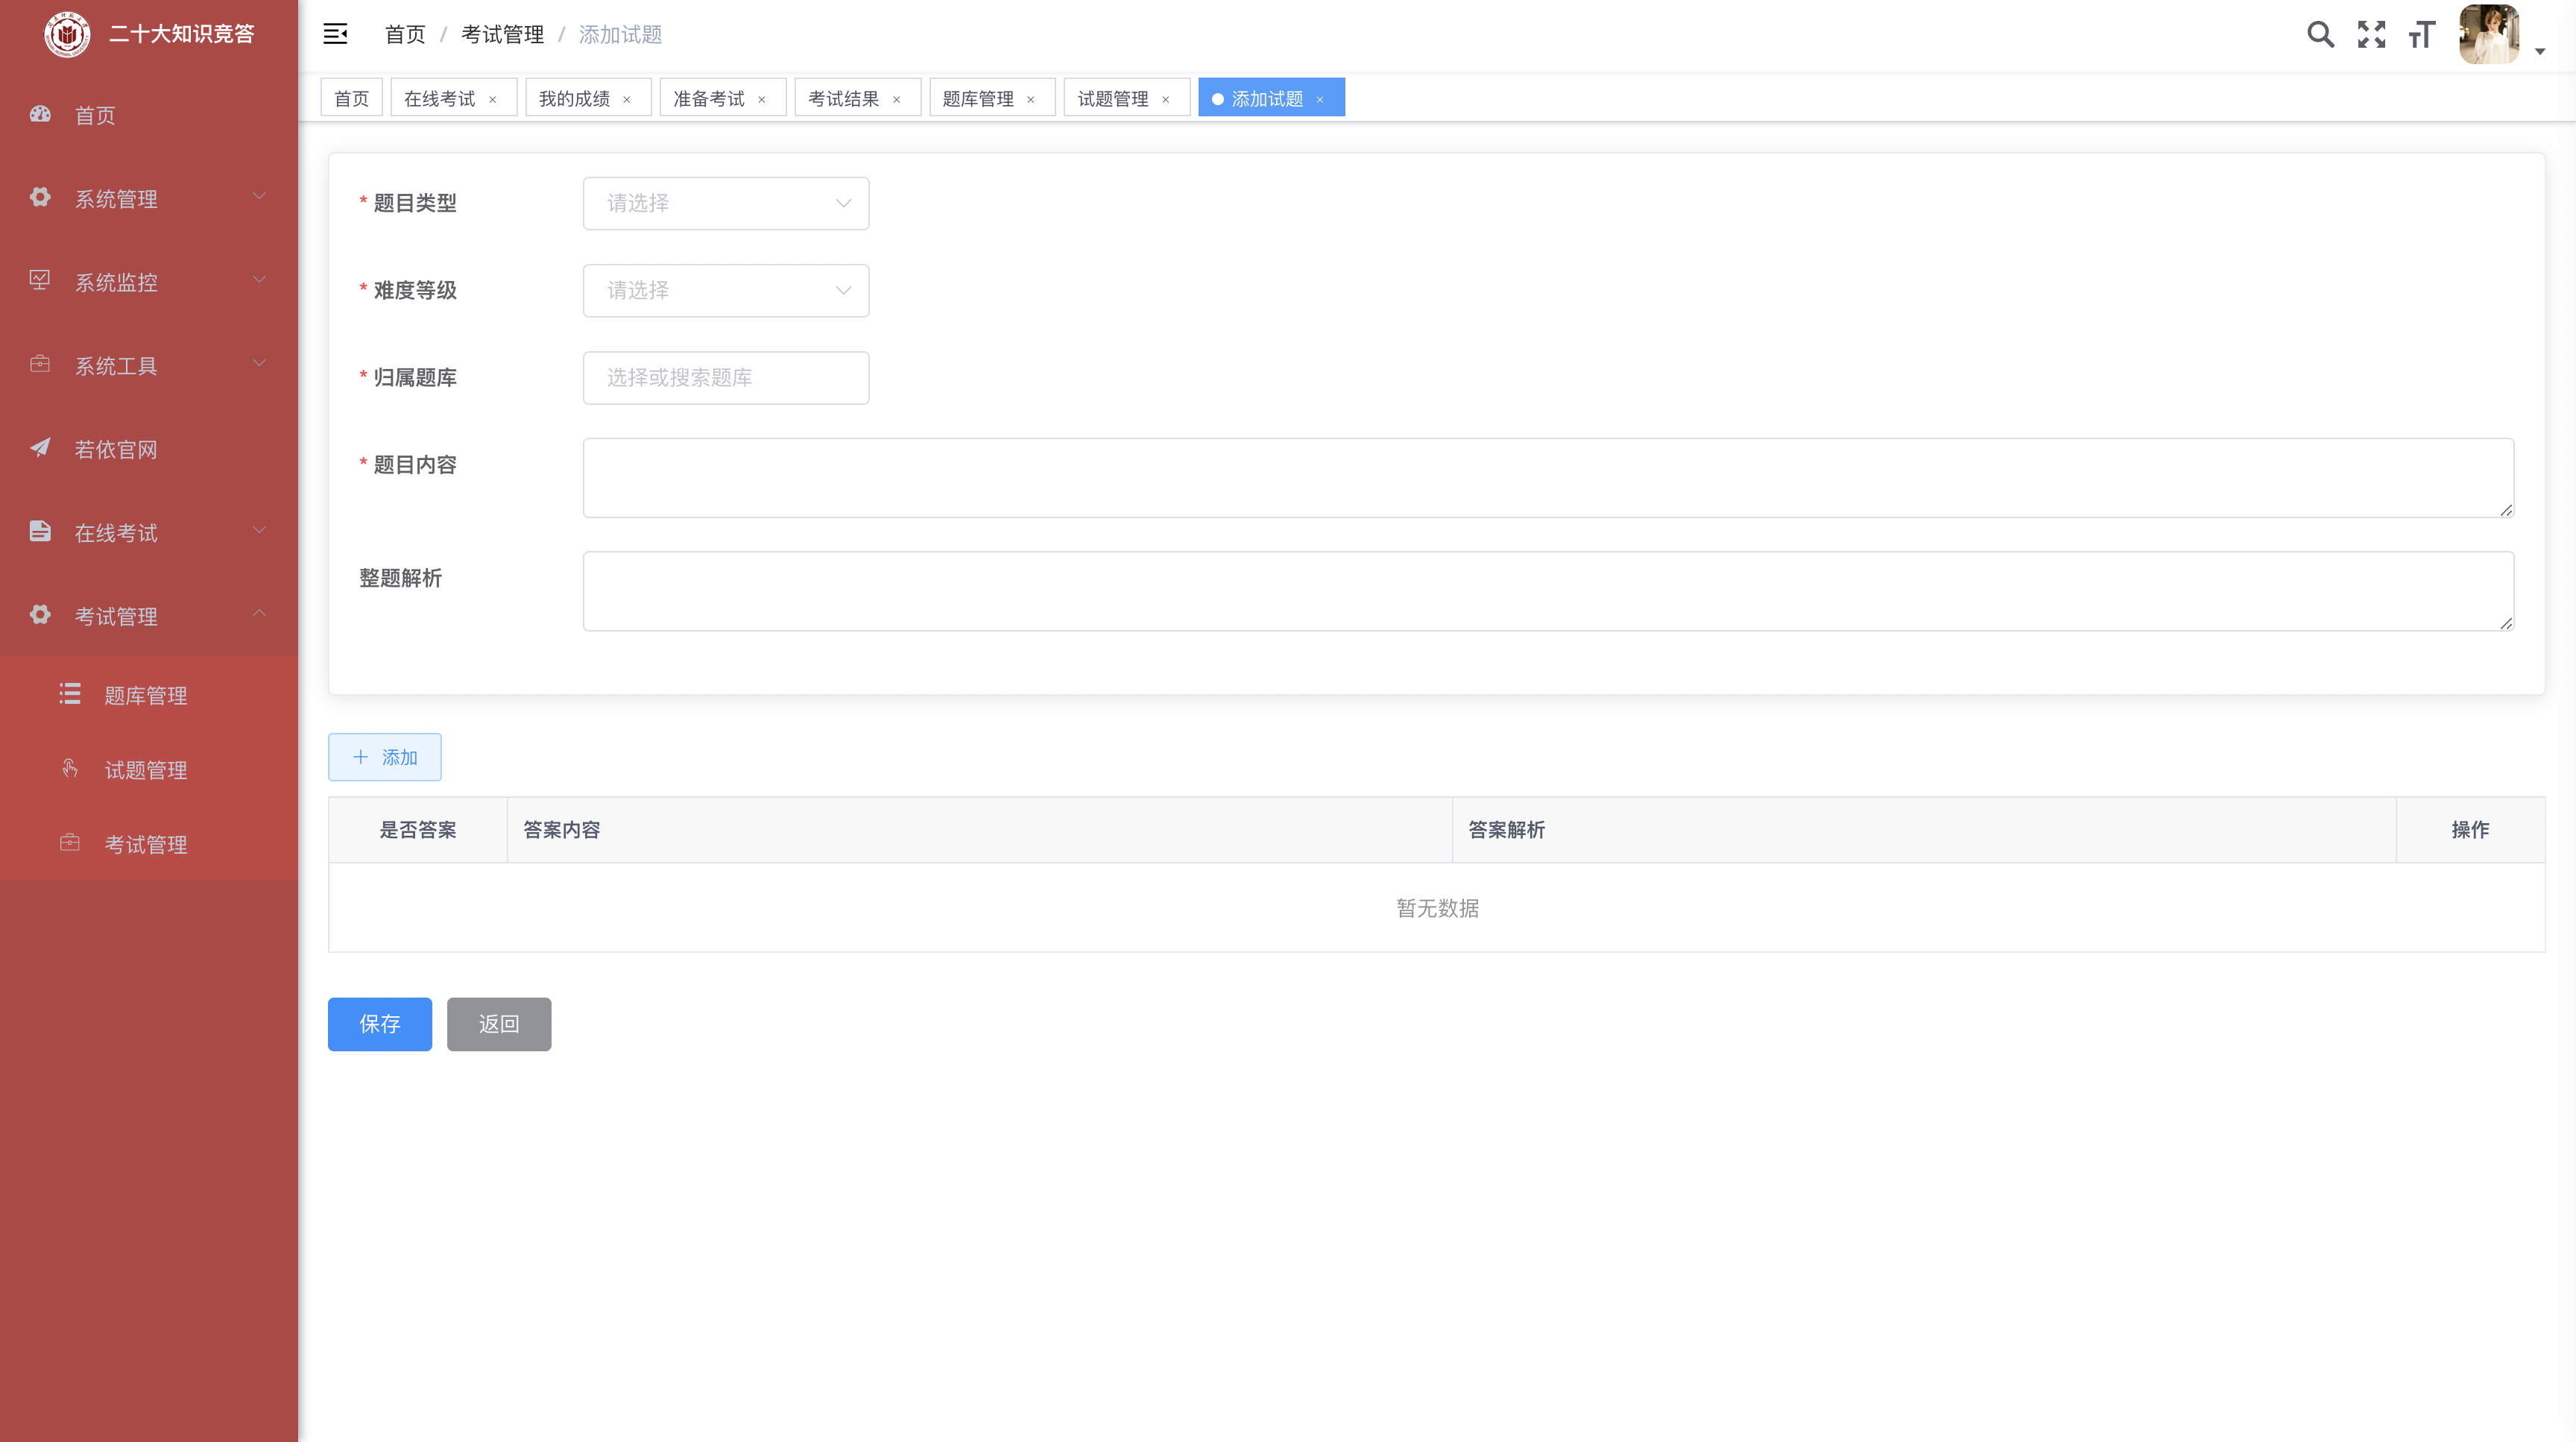Click the 添加 answer row button

384,757
